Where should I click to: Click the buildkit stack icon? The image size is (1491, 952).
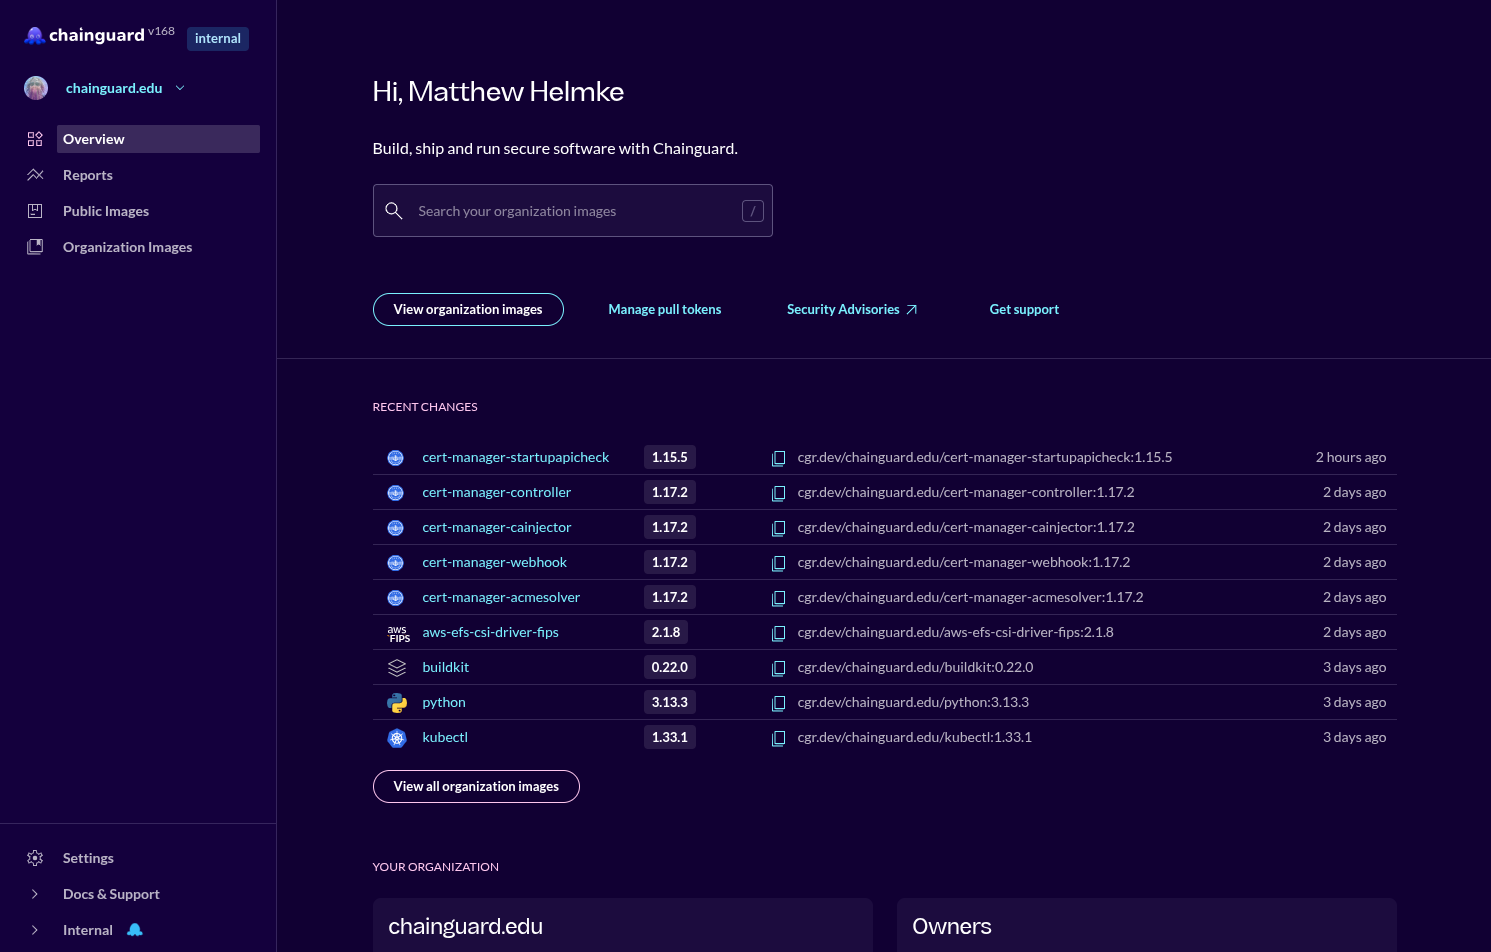point(396,667)
